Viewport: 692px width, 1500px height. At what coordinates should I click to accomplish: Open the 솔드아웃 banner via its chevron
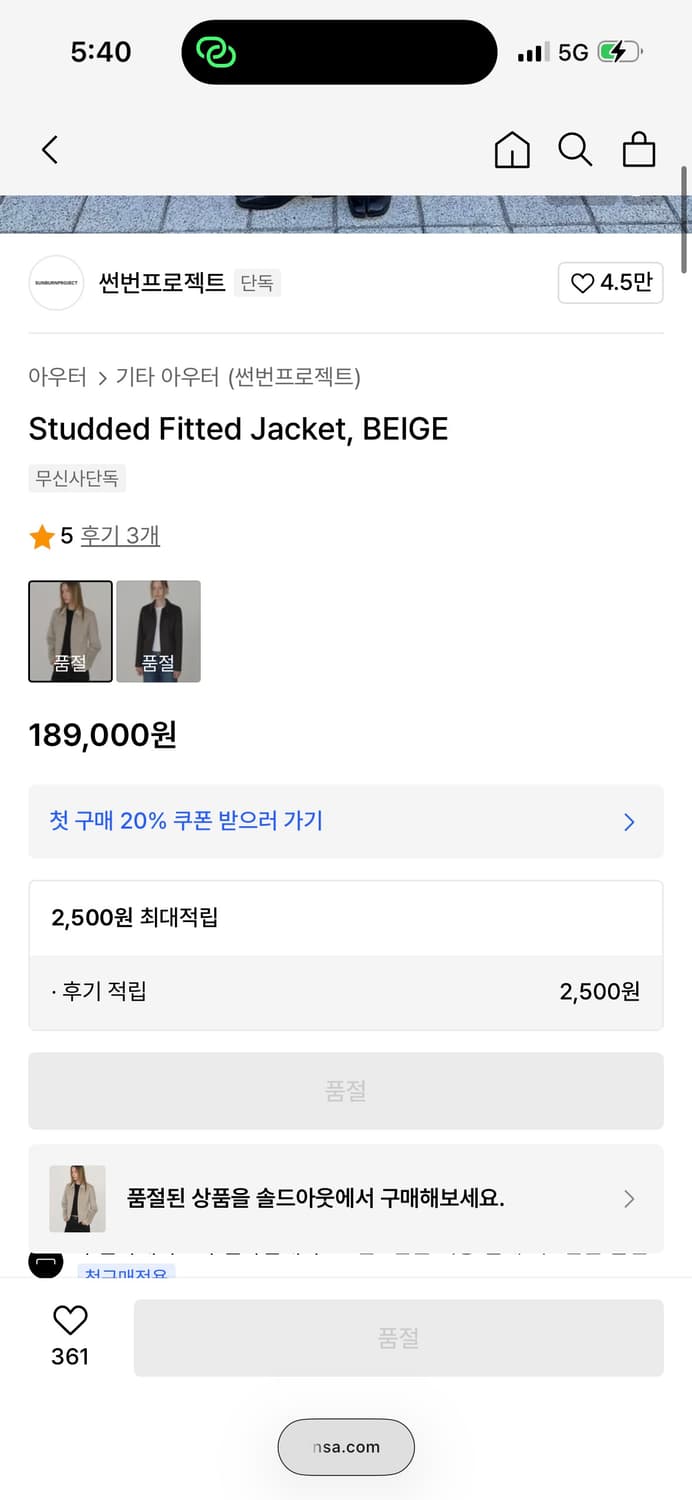tap(629, 1198)
